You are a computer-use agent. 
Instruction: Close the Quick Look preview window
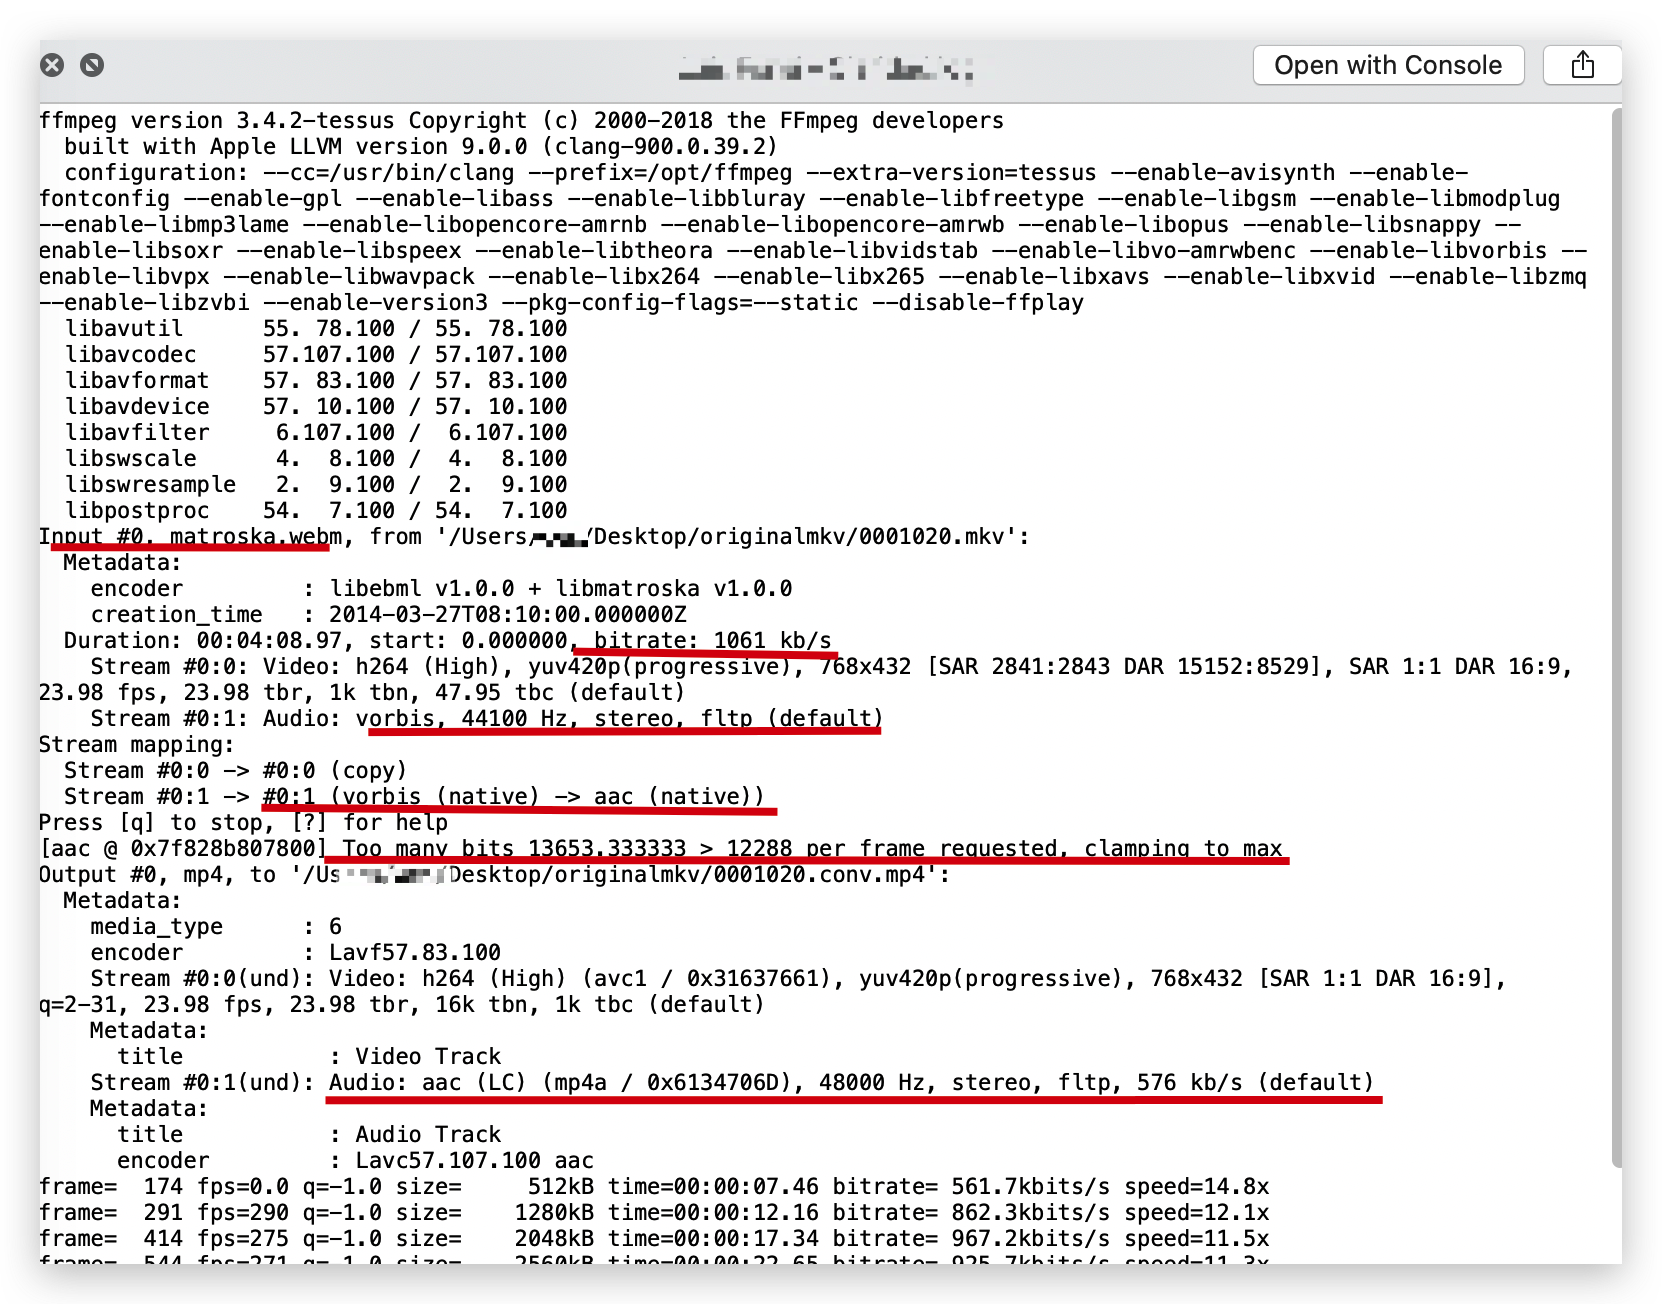pos(52,66)
